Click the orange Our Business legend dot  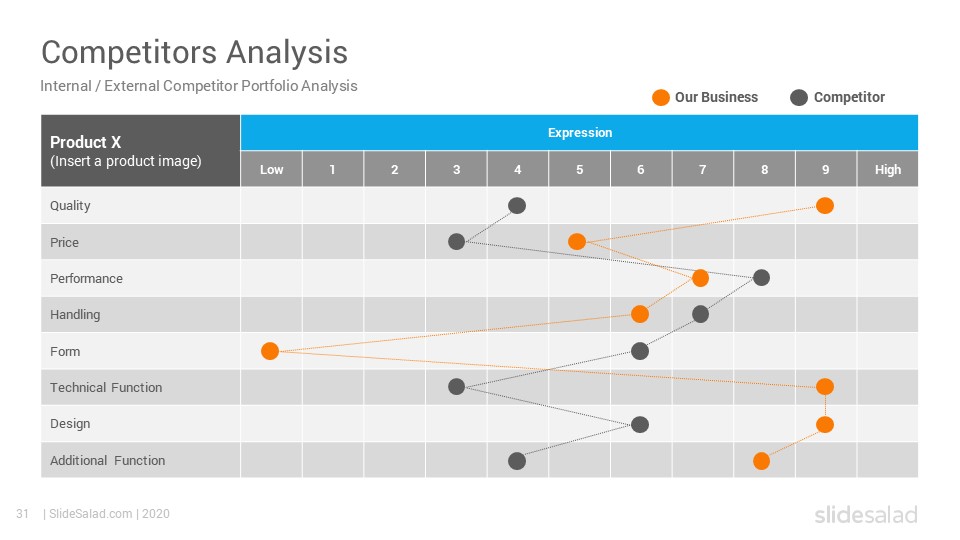tap(661, 97)
